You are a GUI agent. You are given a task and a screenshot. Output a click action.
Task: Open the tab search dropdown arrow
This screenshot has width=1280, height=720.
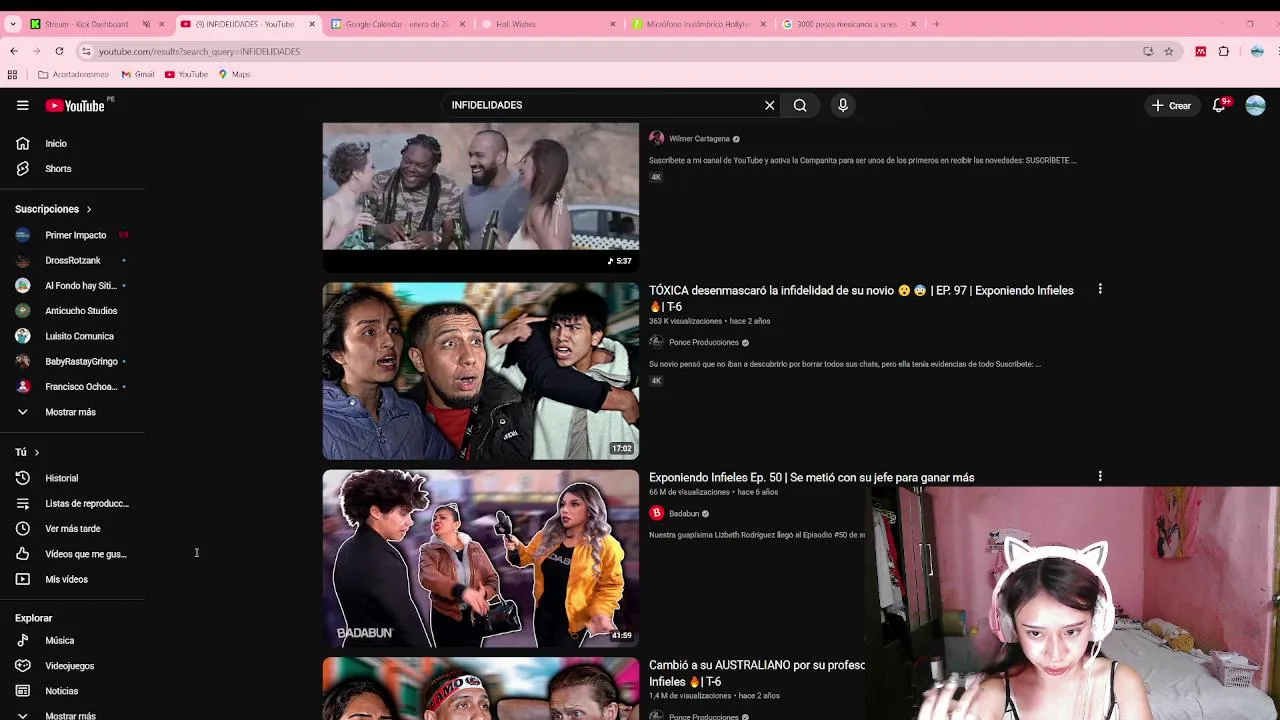(12, 24)
